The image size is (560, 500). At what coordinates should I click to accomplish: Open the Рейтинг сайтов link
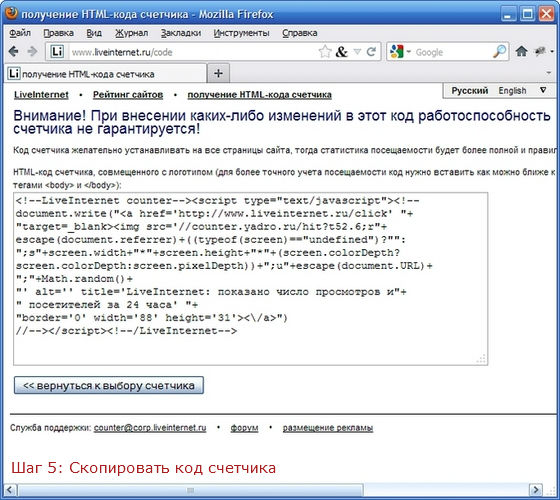(128, 95)
